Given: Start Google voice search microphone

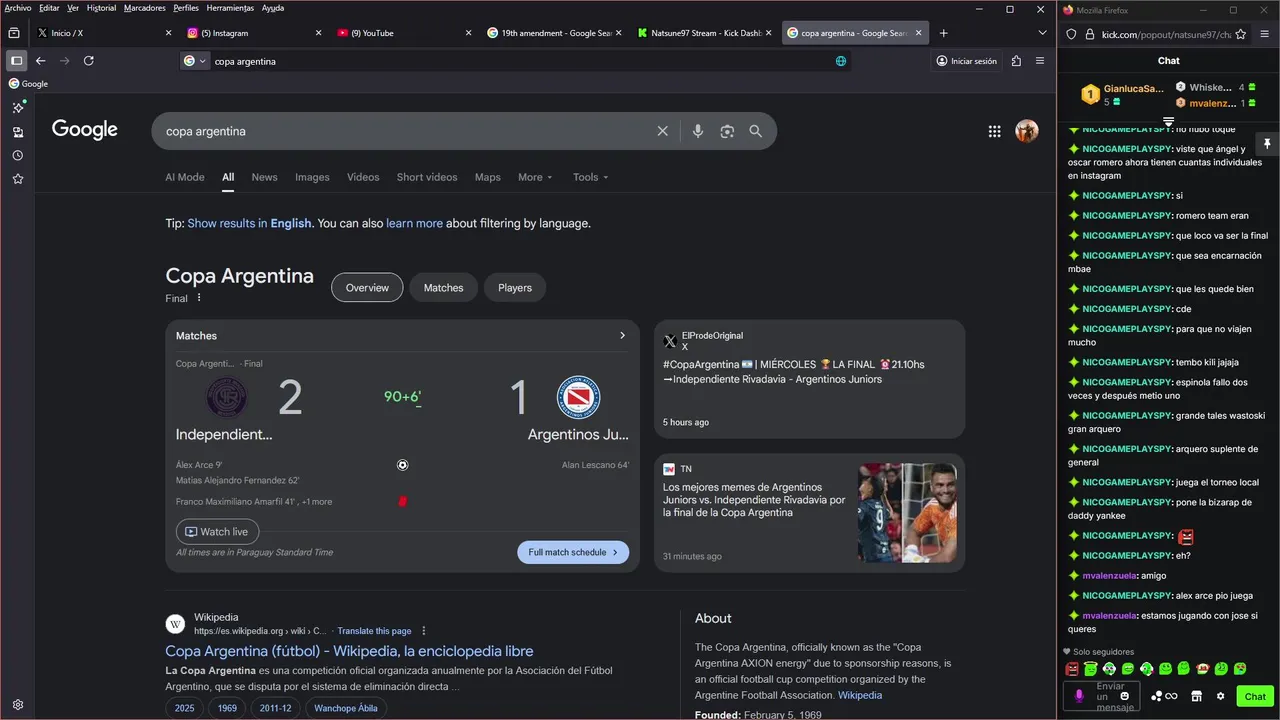Looking at the screenshot, I should coord(698,131).
